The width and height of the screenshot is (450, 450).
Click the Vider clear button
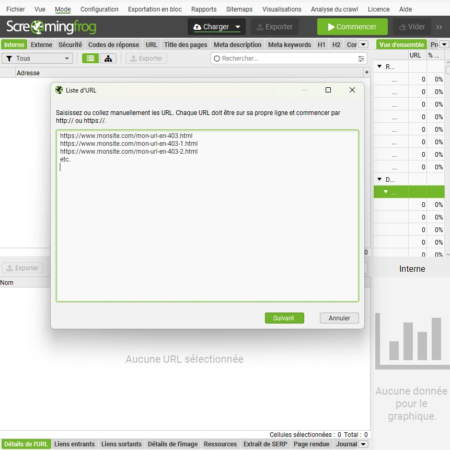[x=412, y=27]
